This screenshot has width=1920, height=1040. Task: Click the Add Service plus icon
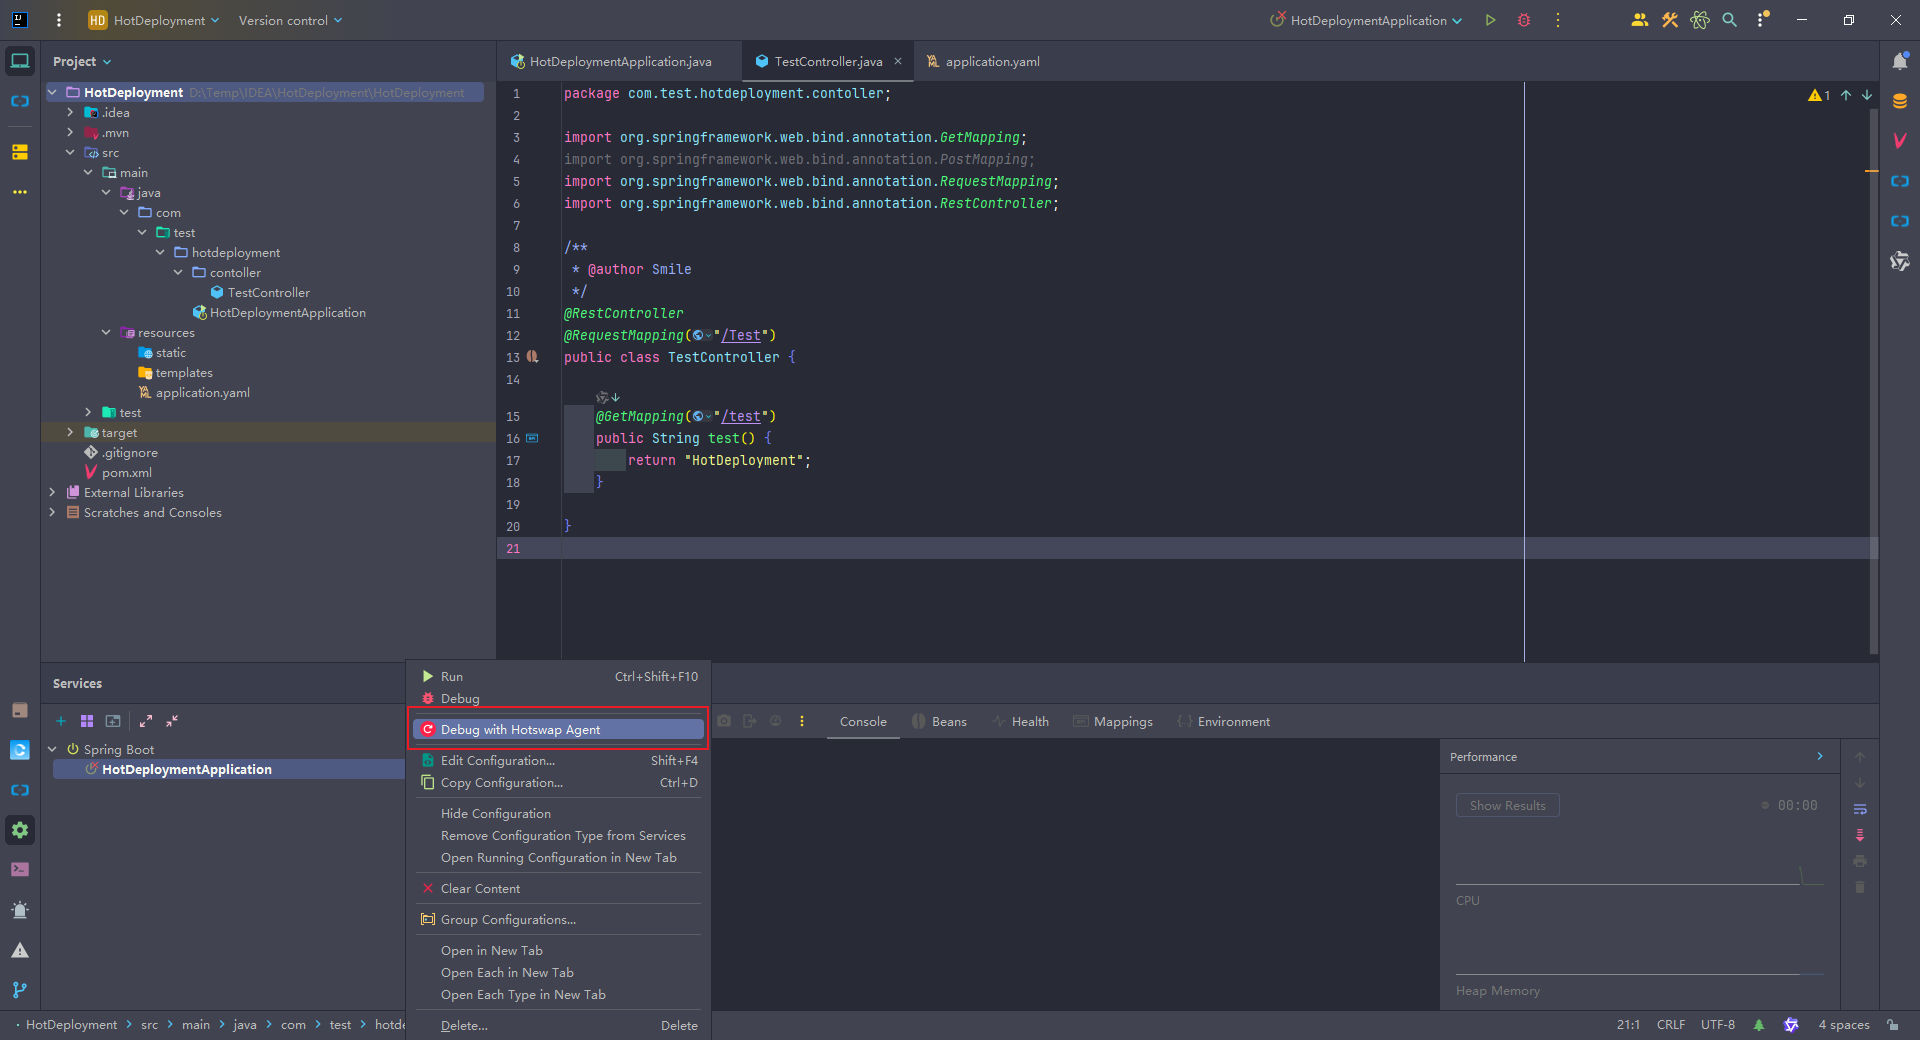tap(61, 721)
